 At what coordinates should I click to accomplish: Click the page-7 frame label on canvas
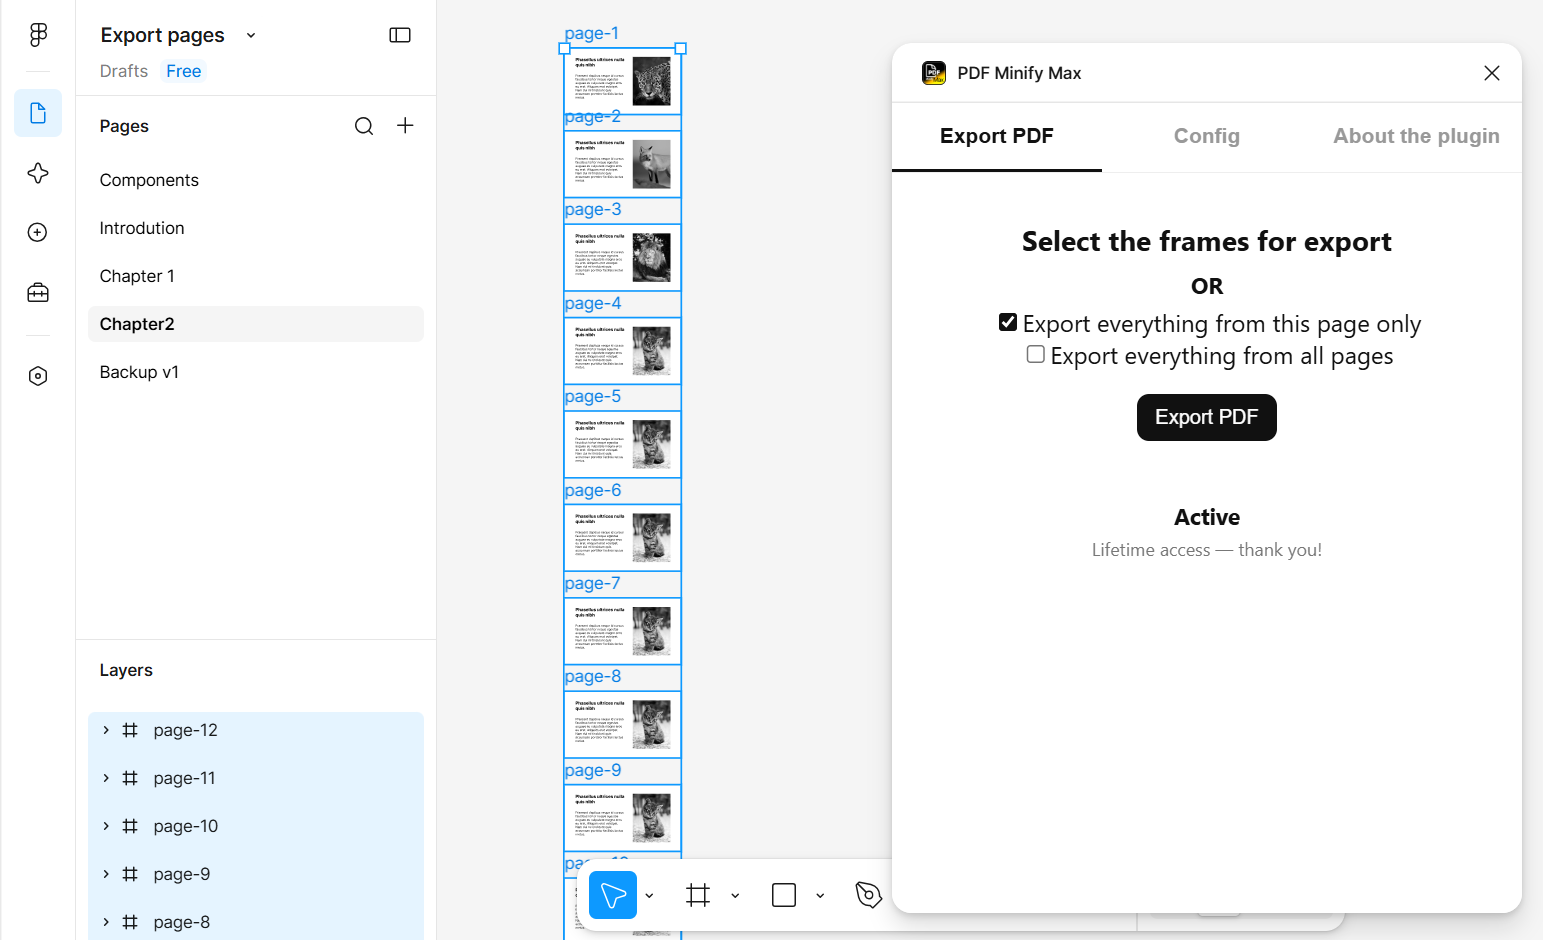click(x=593, y=583)
